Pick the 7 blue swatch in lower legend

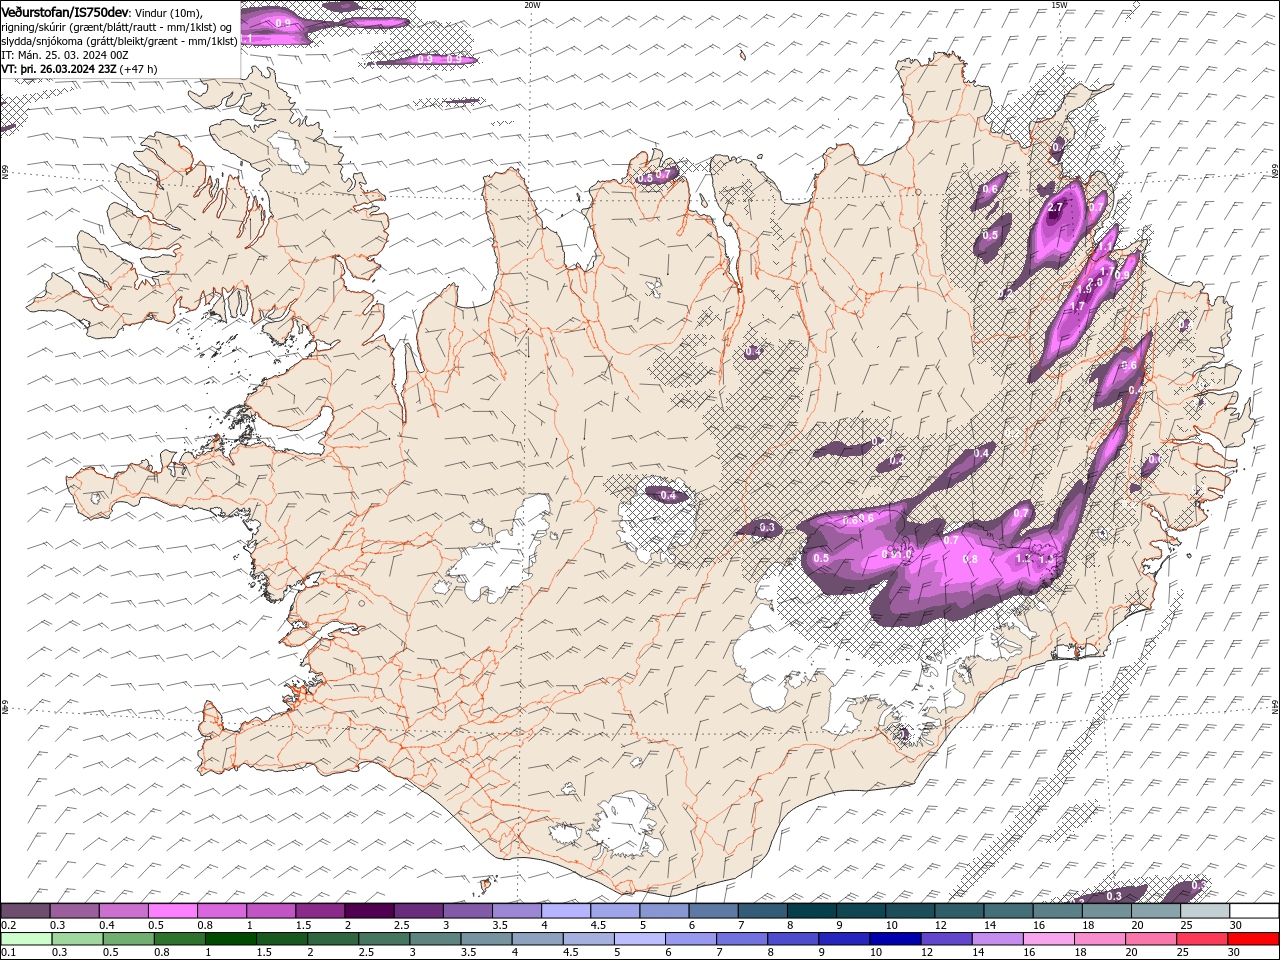click(x=741, y=939)
